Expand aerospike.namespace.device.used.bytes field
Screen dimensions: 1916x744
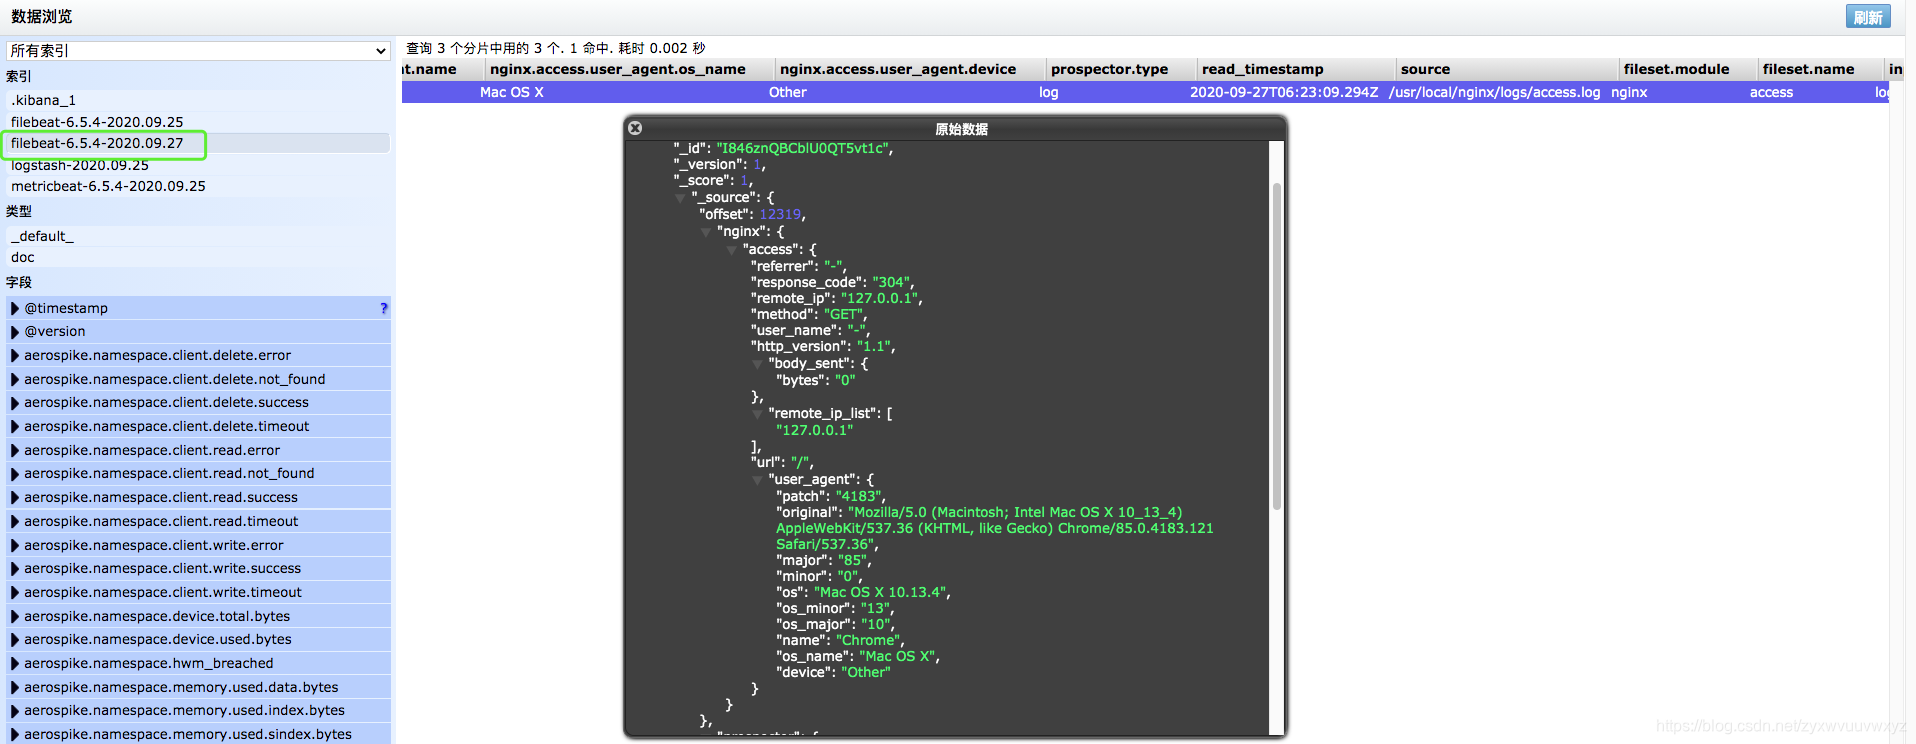pos(15,639)
